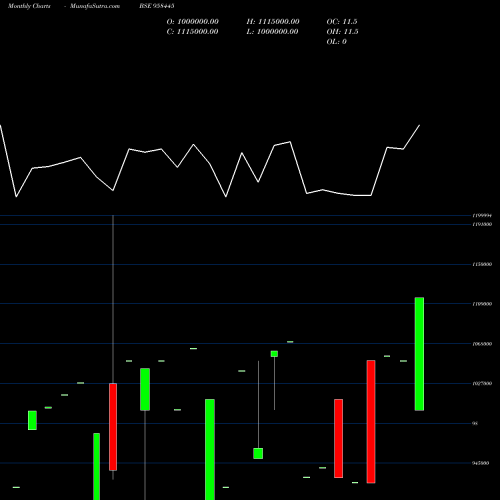Click the 'C: 1115000.00' close value
This screenshot has height=500, width=500.
(193, 32)
